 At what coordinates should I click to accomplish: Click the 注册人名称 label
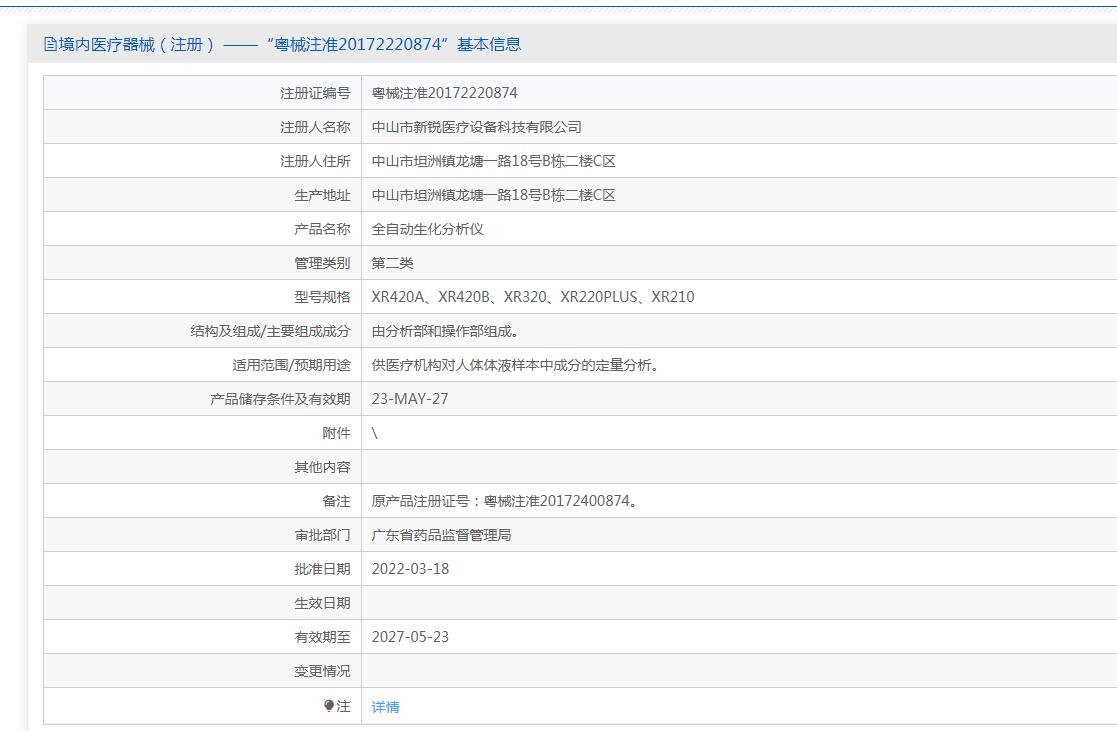click(316, 127)
